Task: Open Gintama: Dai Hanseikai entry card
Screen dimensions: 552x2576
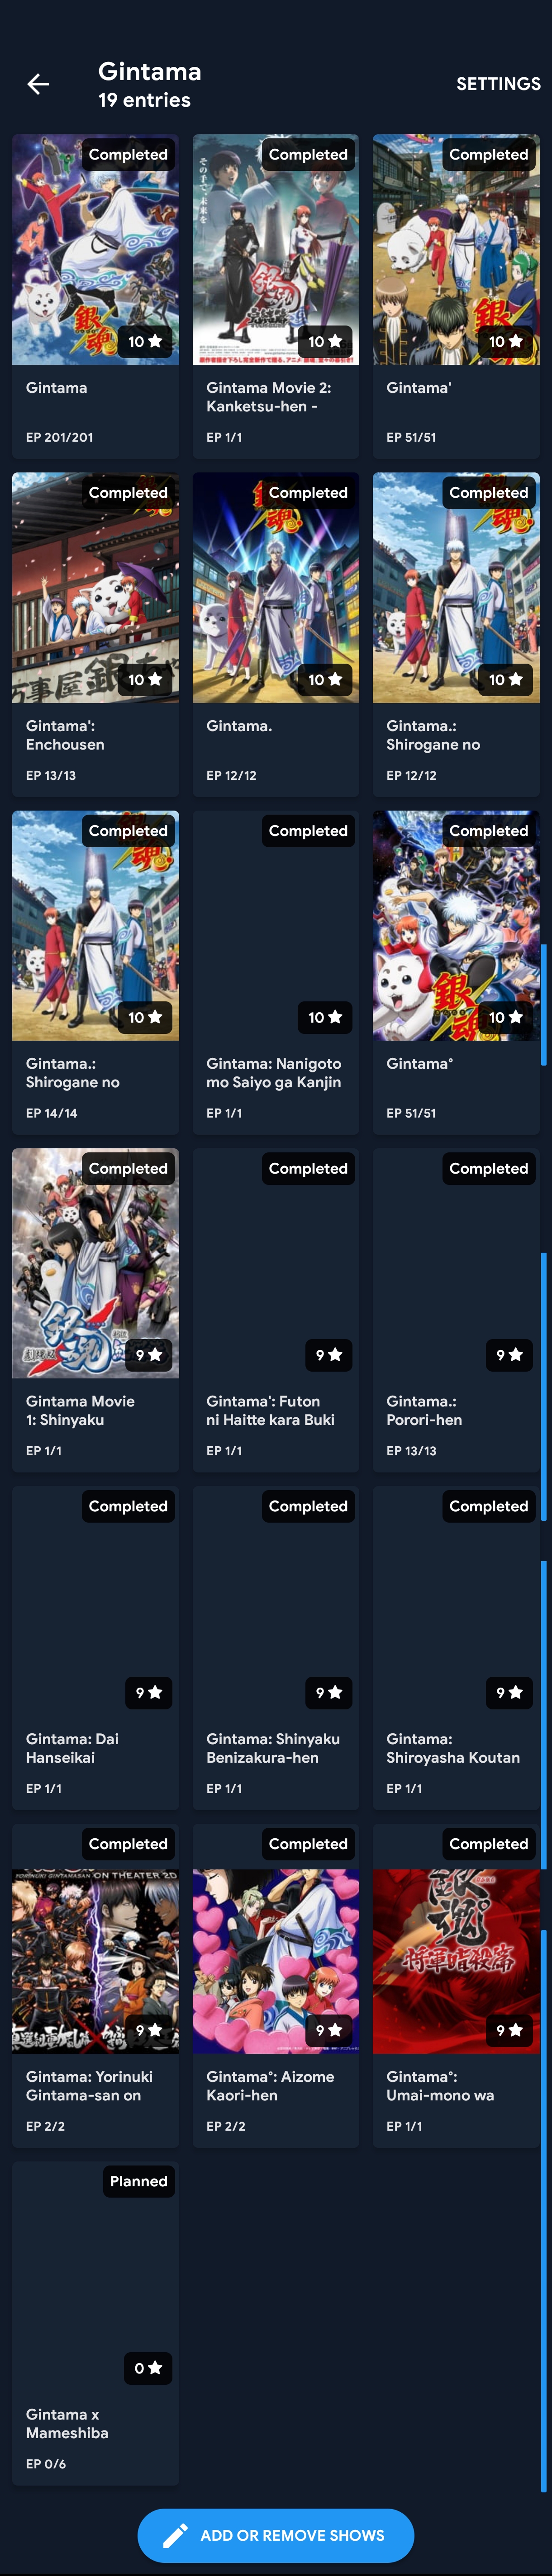Action: click(96, 1647)
